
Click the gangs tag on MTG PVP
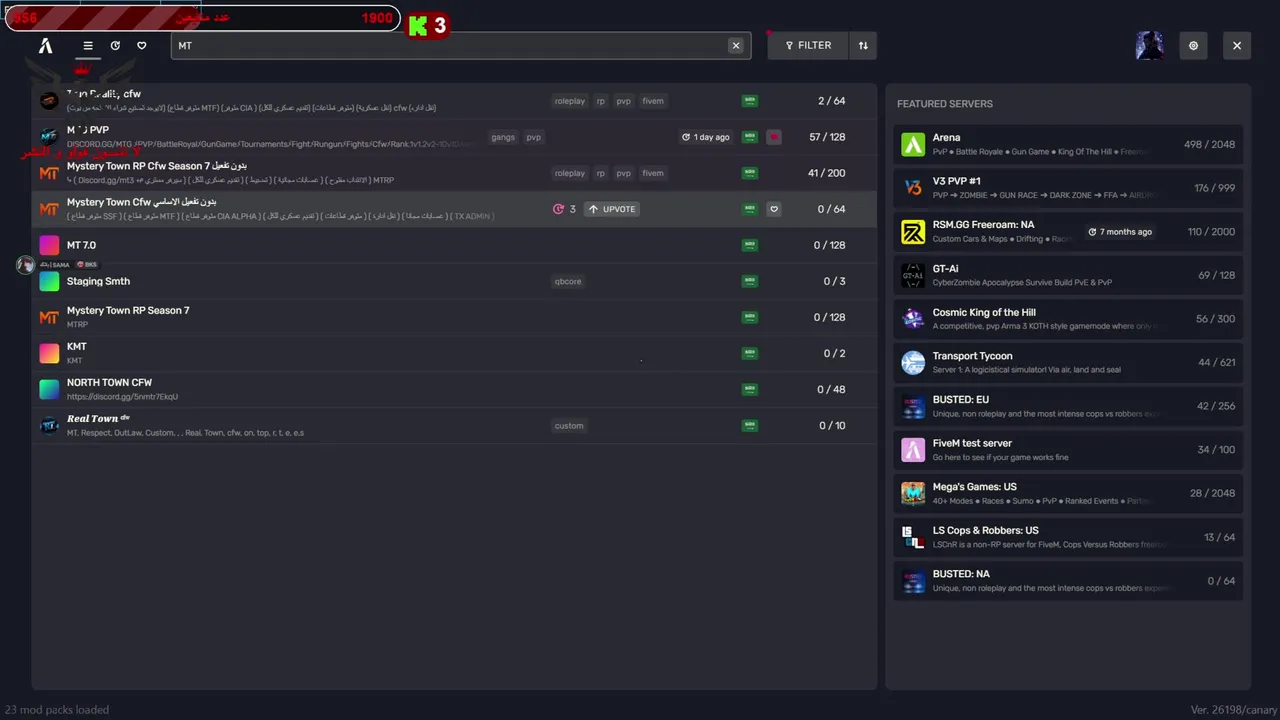[503, 137]
